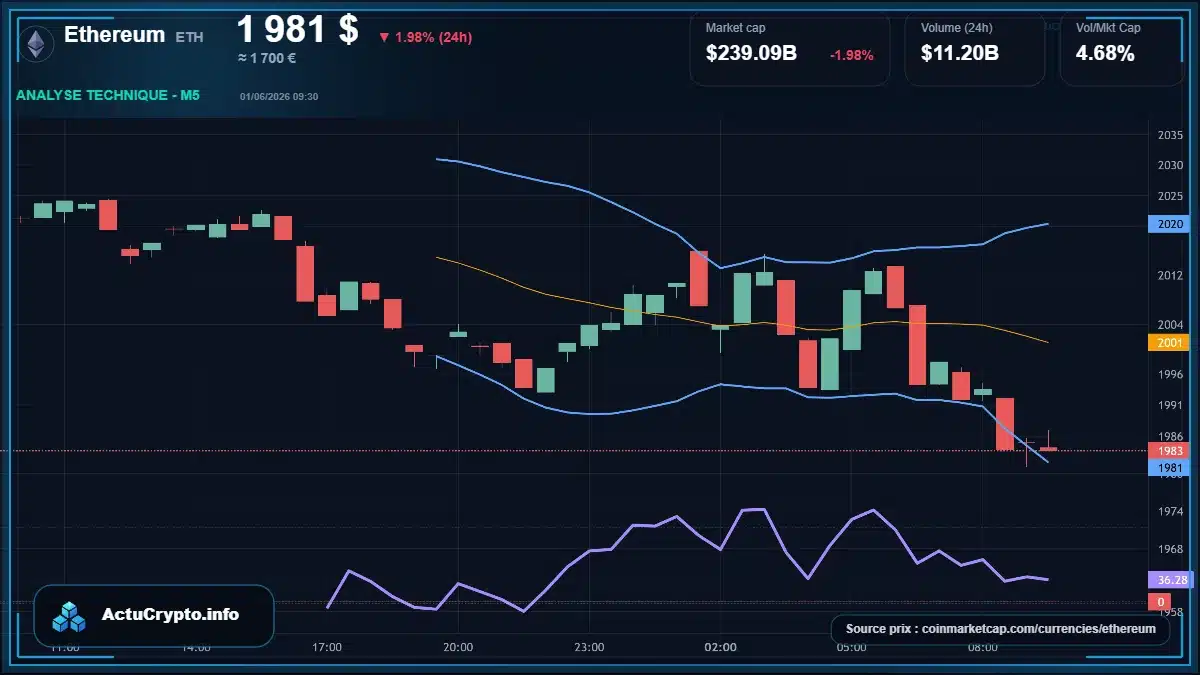Image resolution: width=1200 pixels, height=675 pixels.
Task: Click the Market cap $239.09B value
Action: click(751, 53)
